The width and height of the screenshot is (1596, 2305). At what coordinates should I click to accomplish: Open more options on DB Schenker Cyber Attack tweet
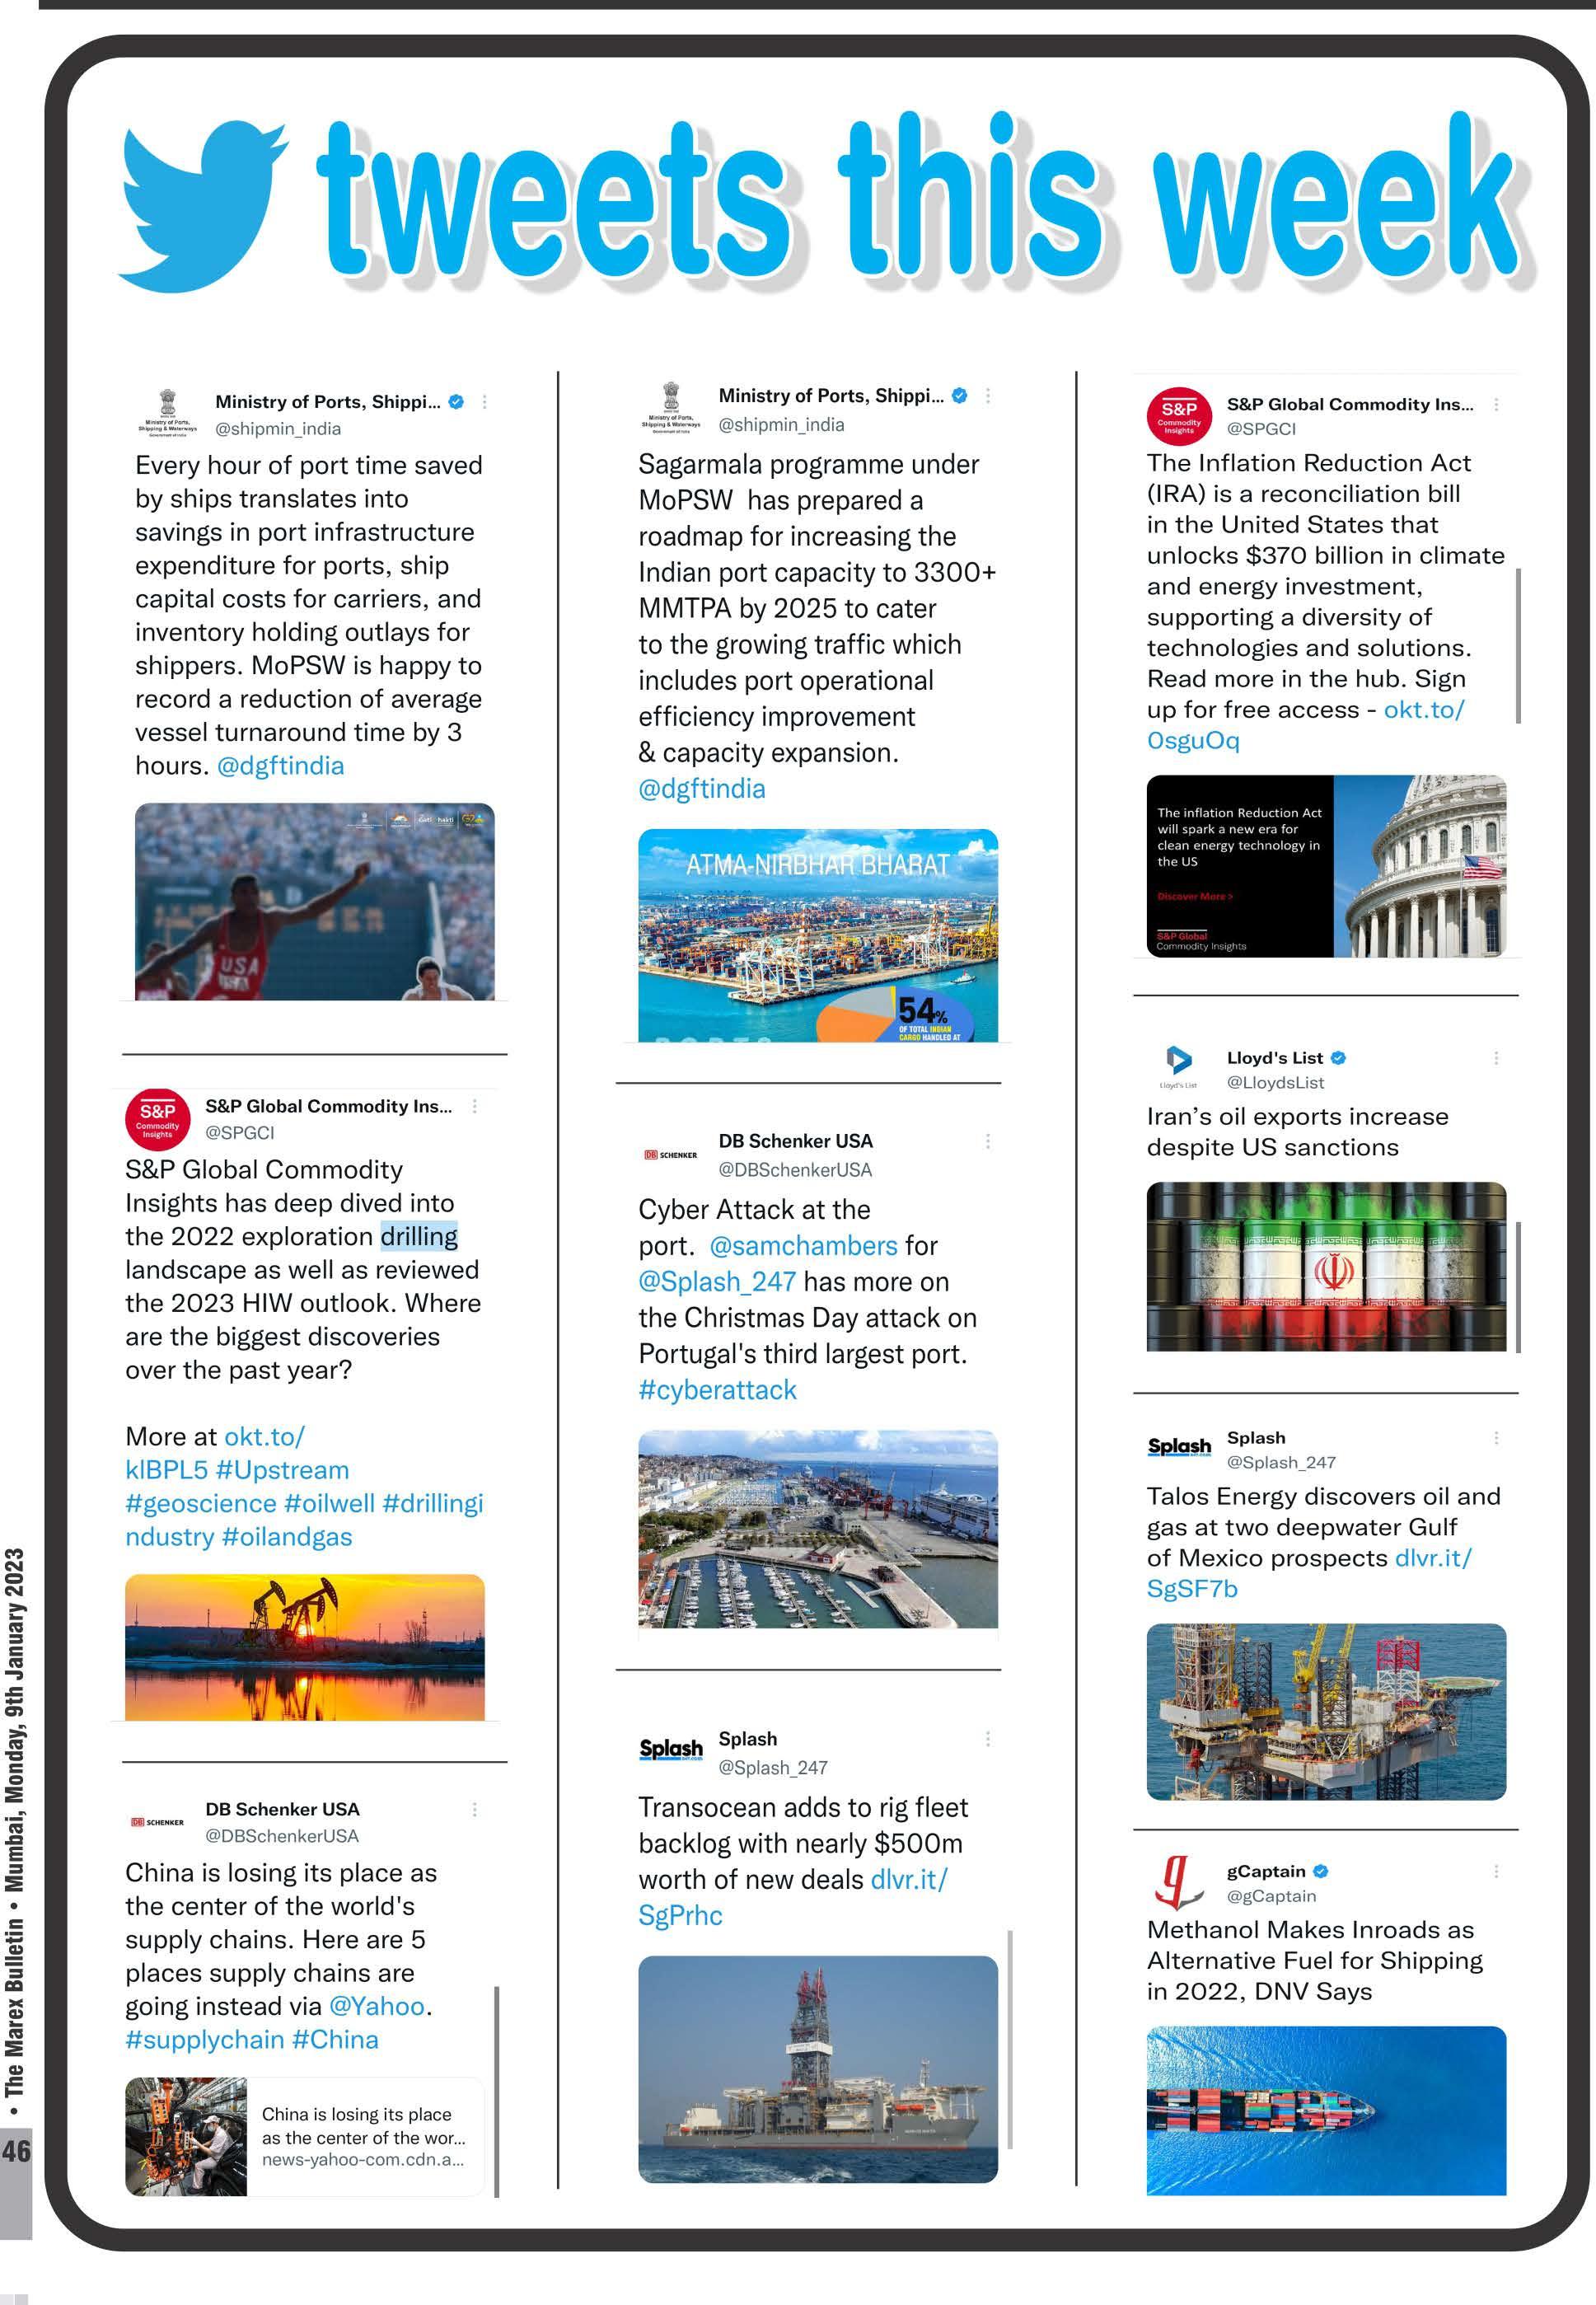point(988,1141)
